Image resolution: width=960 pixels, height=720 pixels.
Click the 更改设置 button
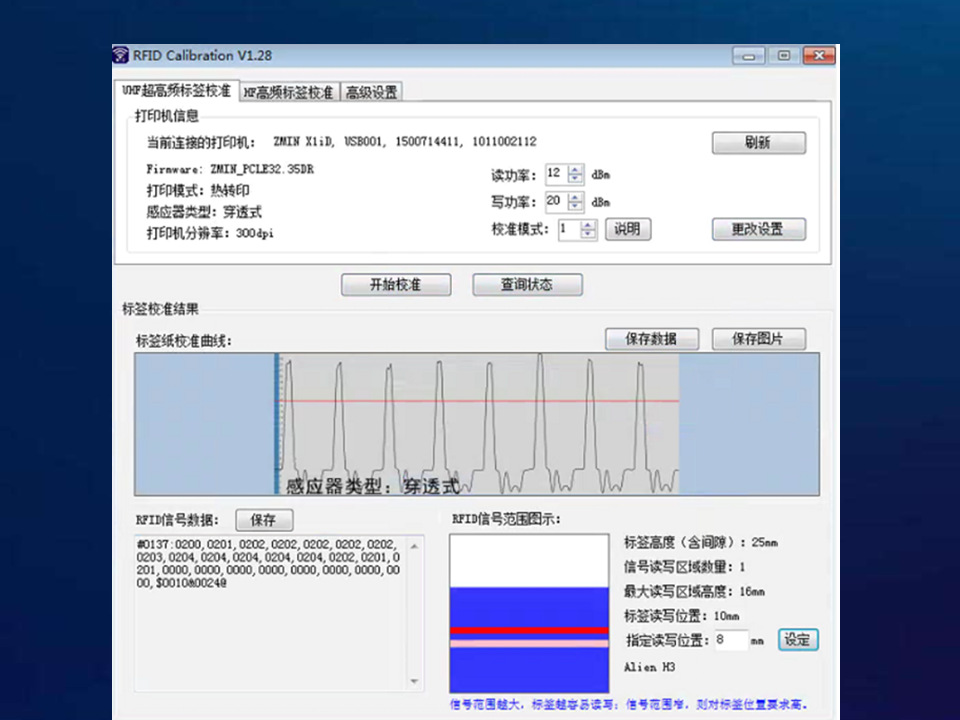pos(759,229)
